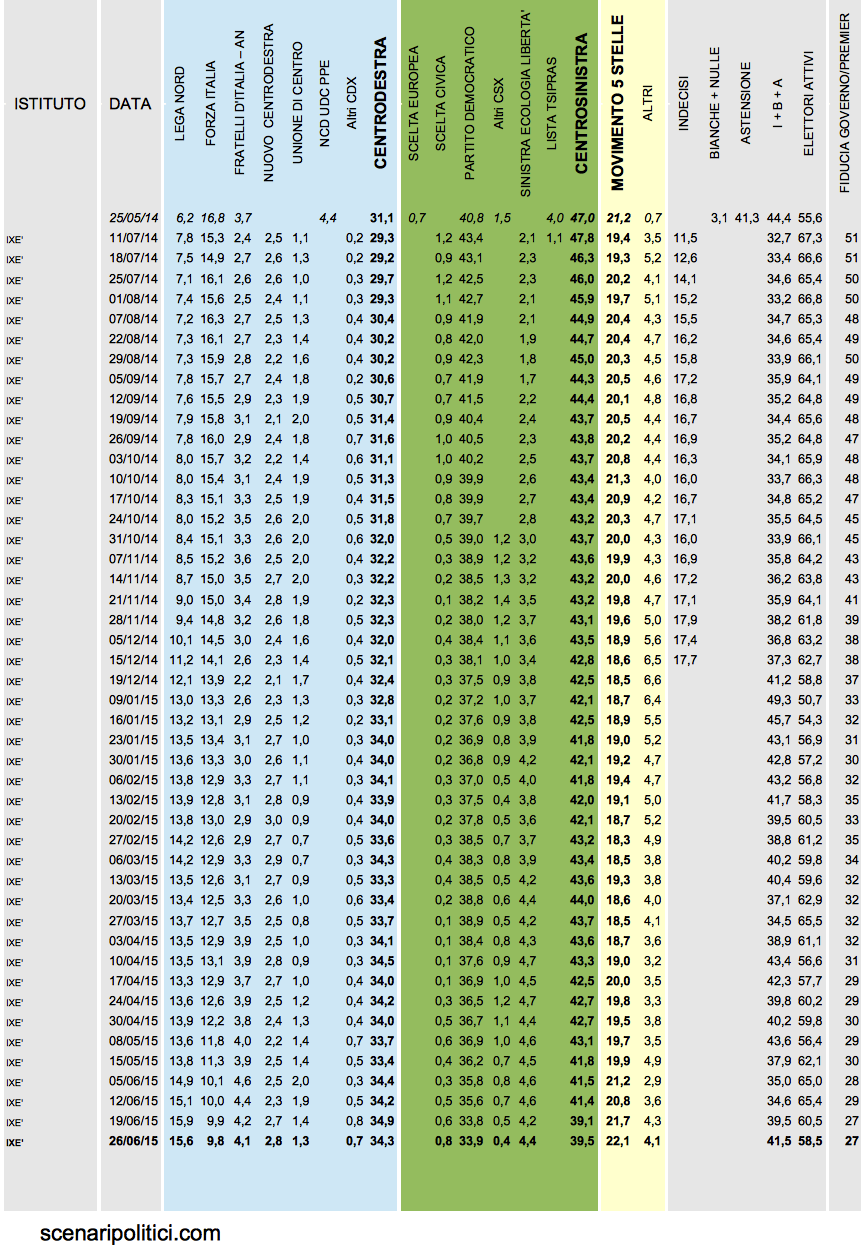Screen dimensions: 867x1257
Task: Select the UNIONE DI CENTRO header
Action: coord(297,102)
